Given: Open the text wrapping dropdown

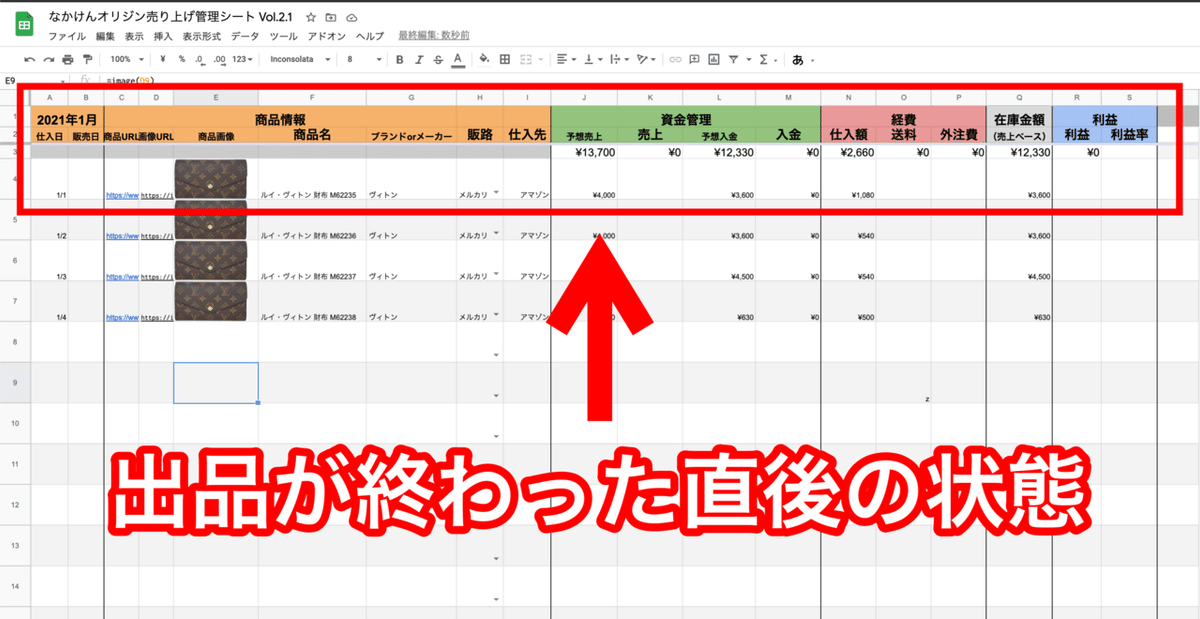Looking at the screenshot, I should point(619,60).
